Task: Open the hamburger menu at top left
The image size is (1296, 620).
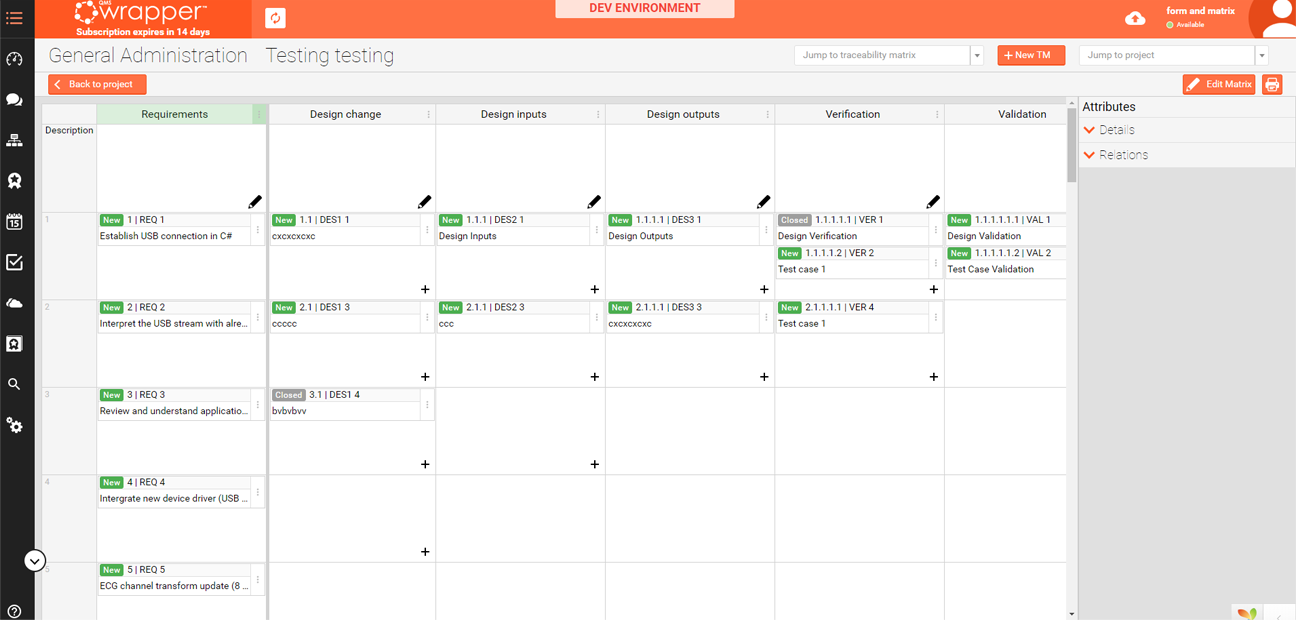Action: tap(15, 18)
